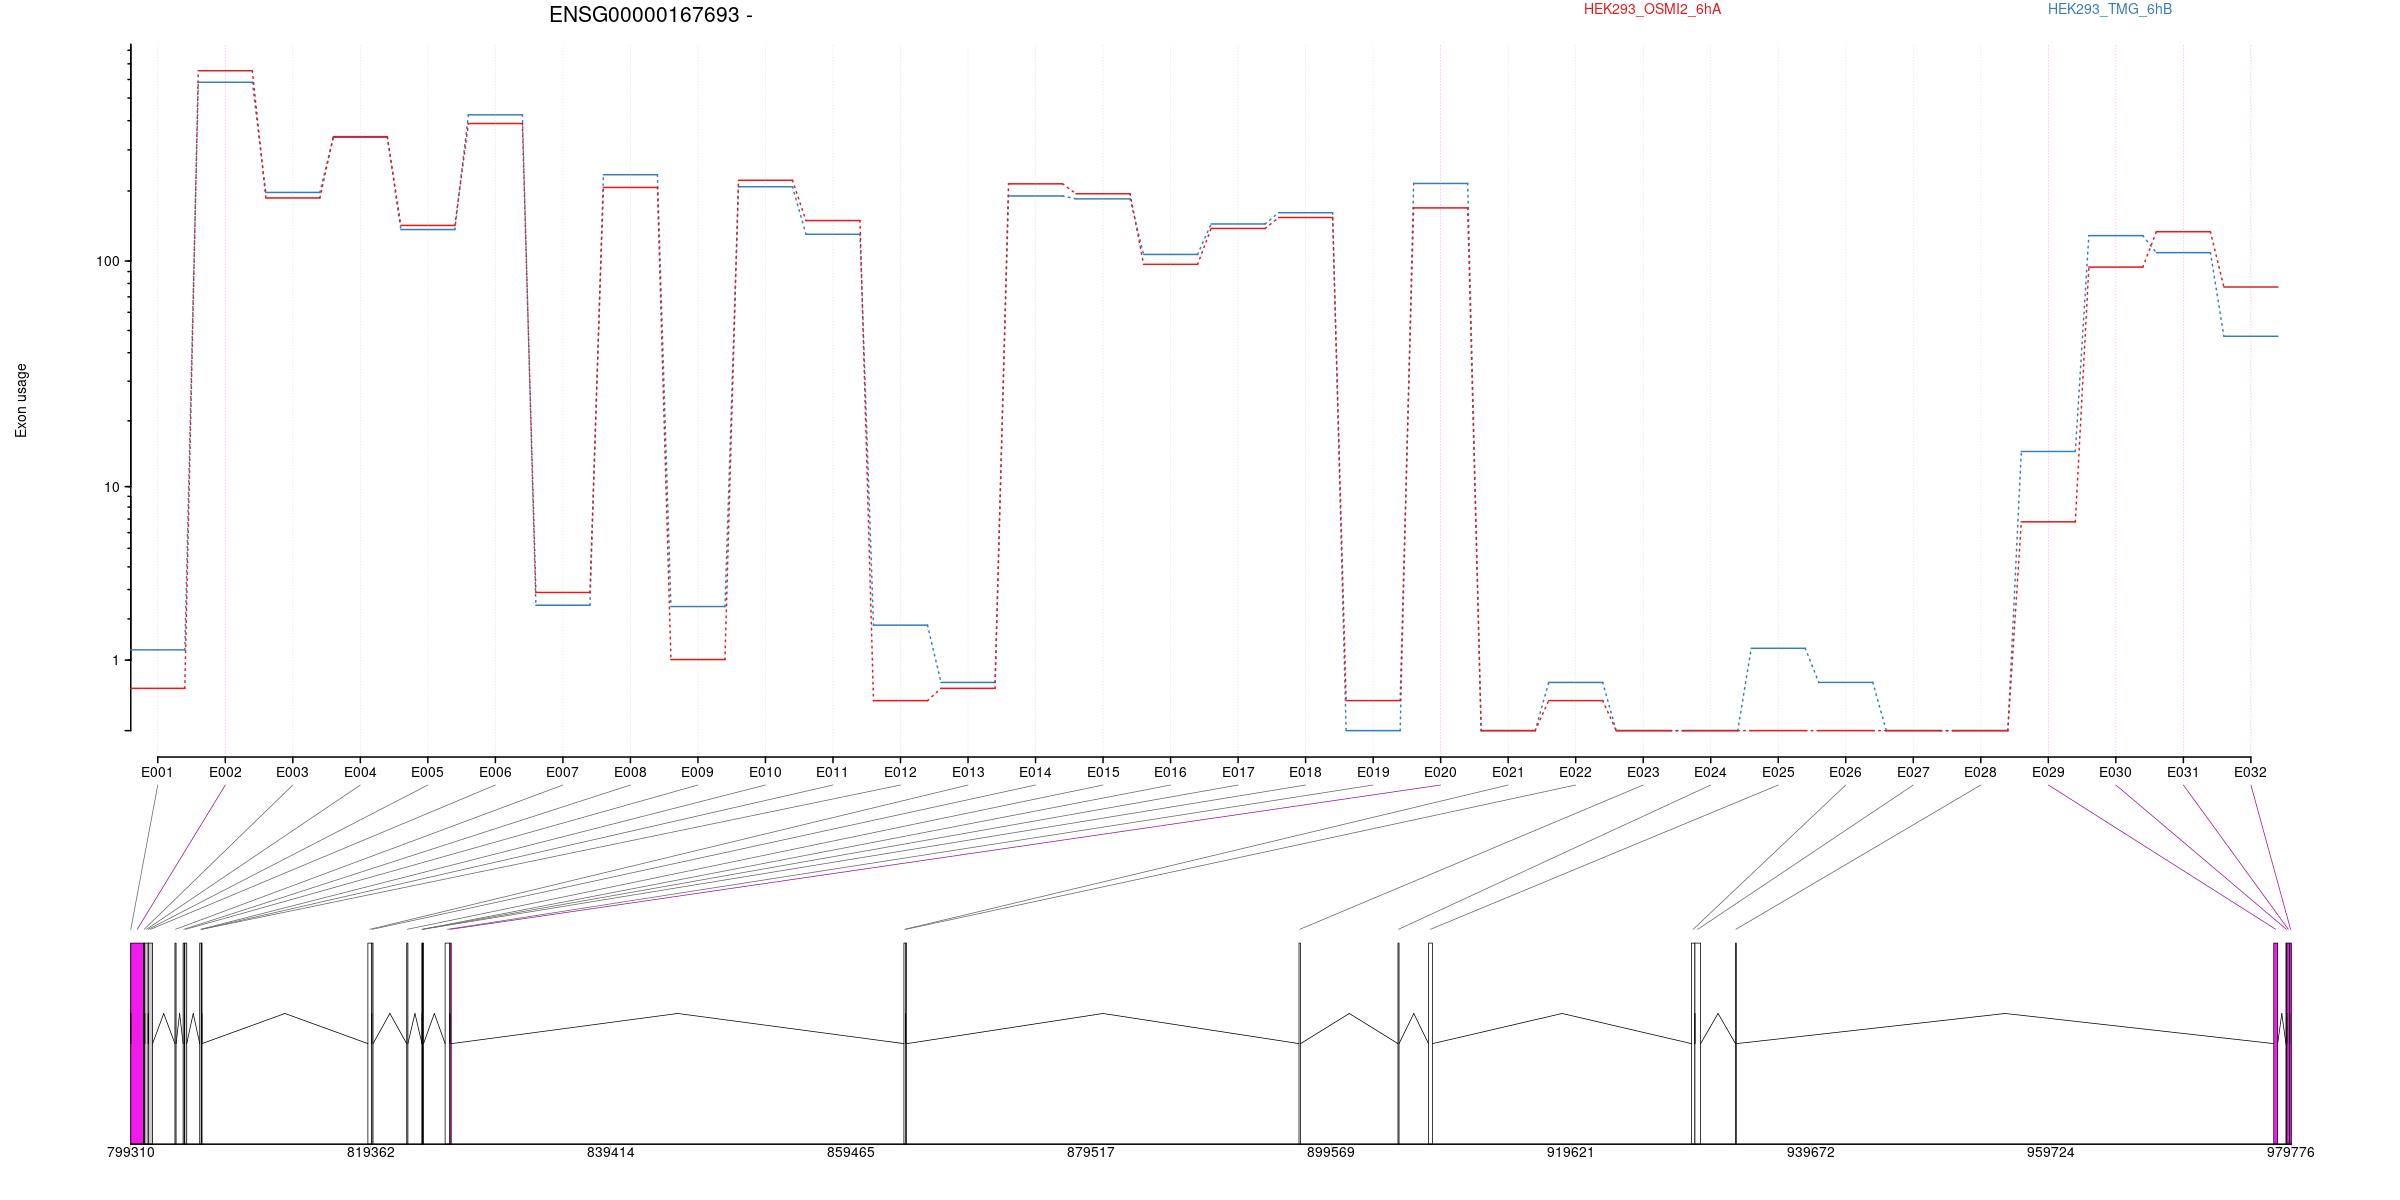Click genomic coordinate 799310
The height and width of the screenshot is (1200, 2400).
pos(131,1152)
